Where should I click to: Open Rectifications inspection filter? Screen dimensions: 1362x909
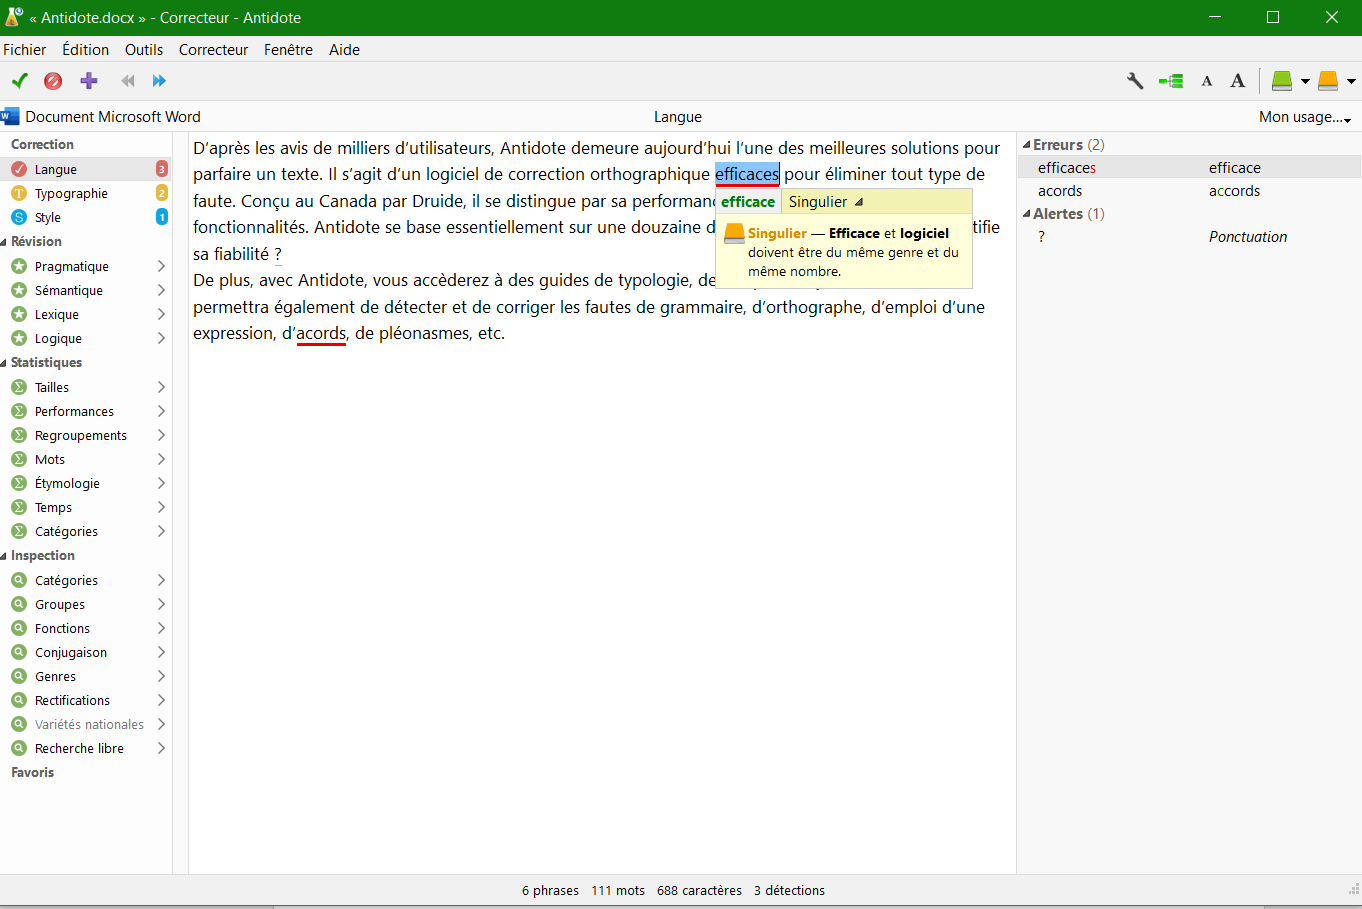tap(88, 701)
